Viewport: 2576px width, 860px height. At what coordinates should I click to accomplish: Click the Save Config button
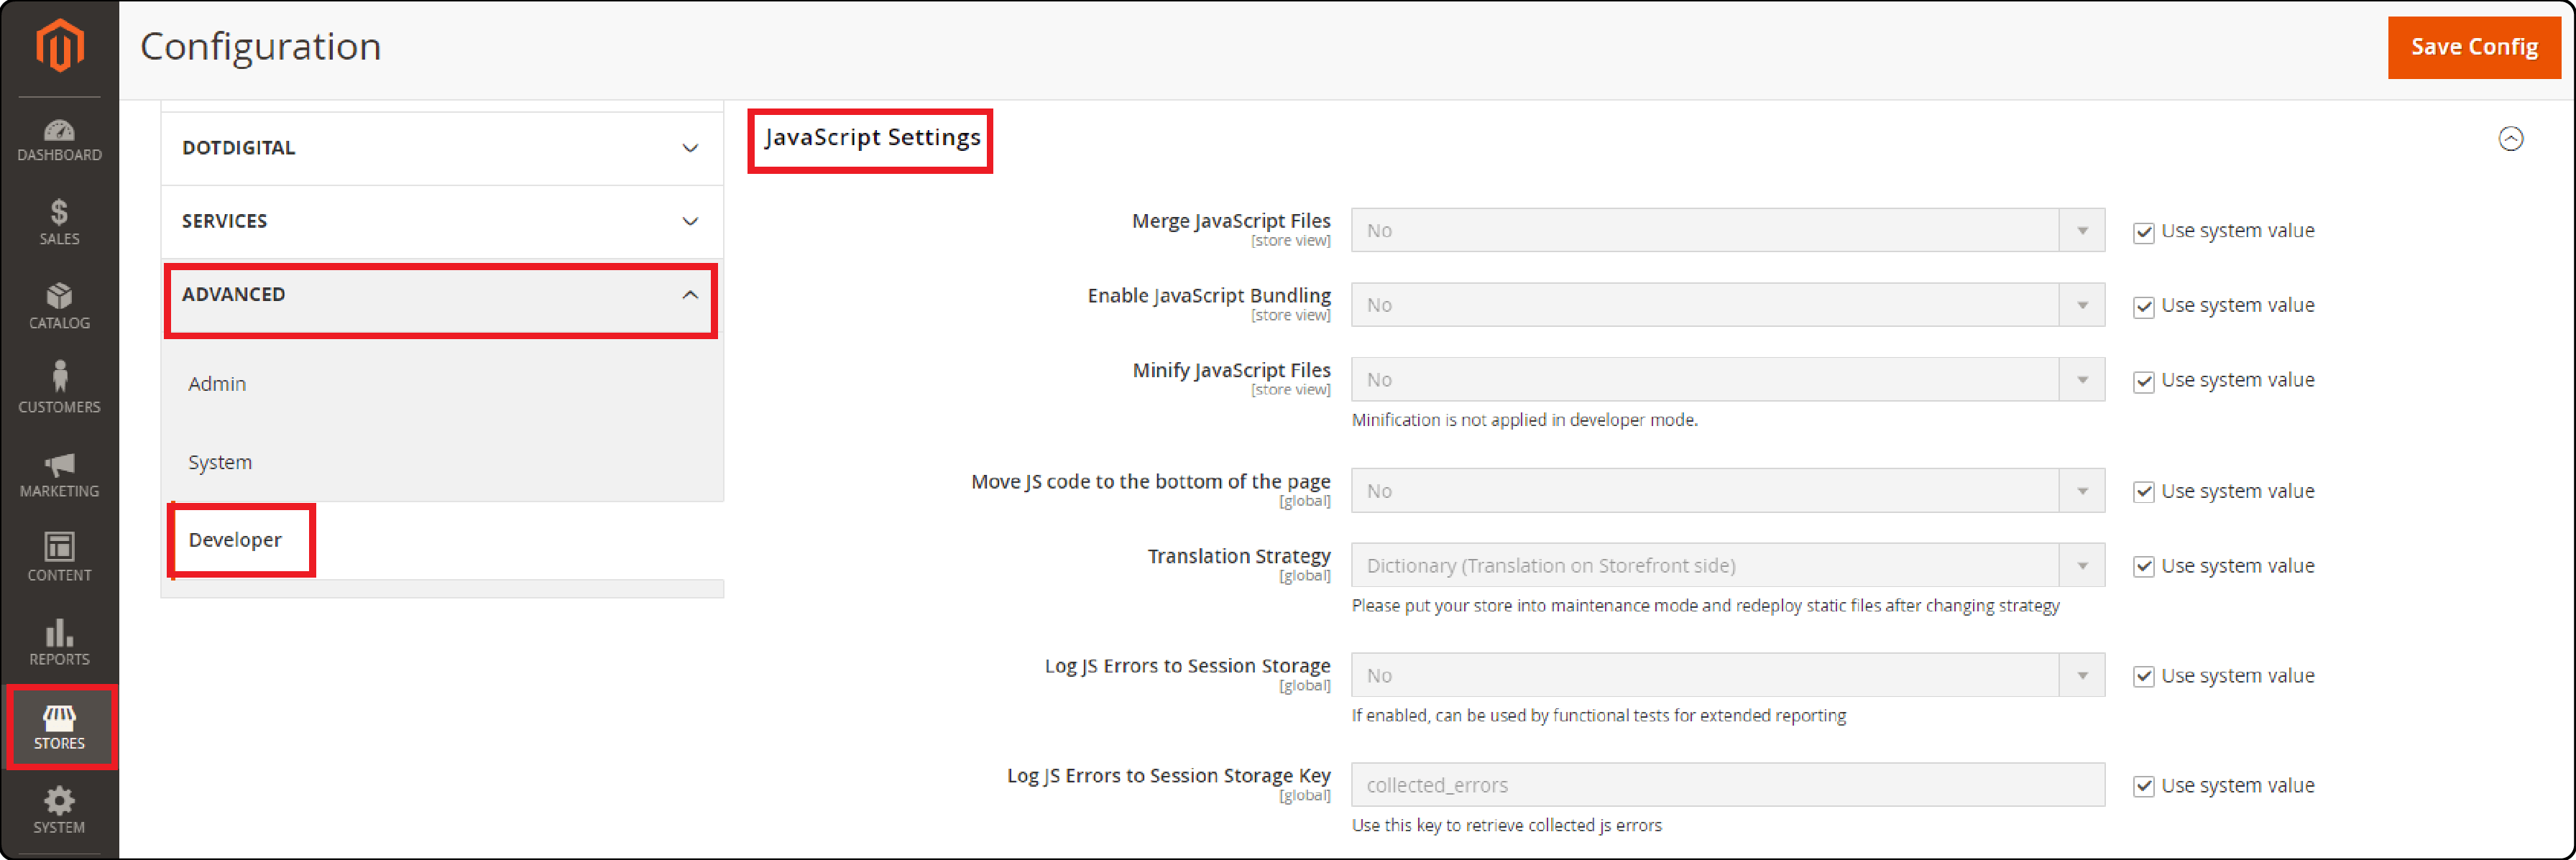(x=2473, y=47)
